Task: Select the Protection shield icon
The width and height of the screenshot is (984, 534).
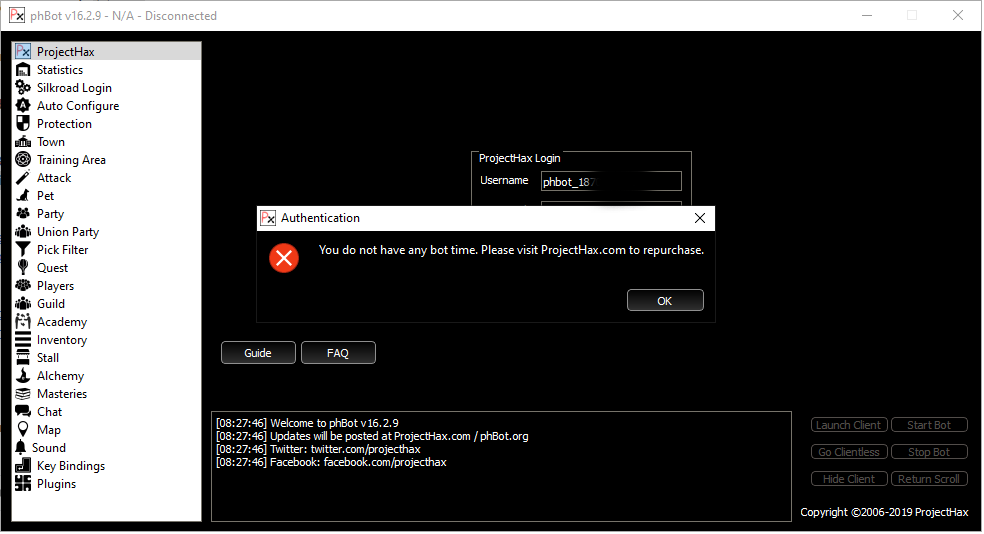Action: tap(23, 124)
